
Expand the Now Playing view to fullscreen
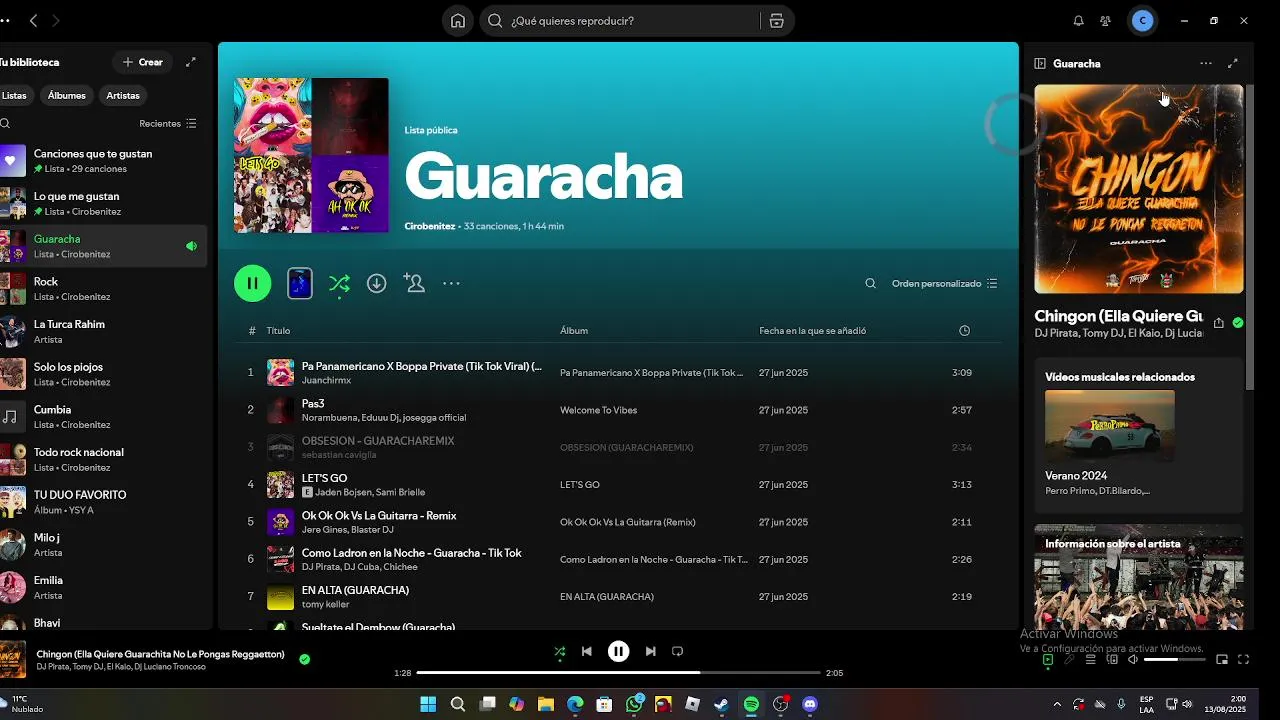[x=1233, y=63]
